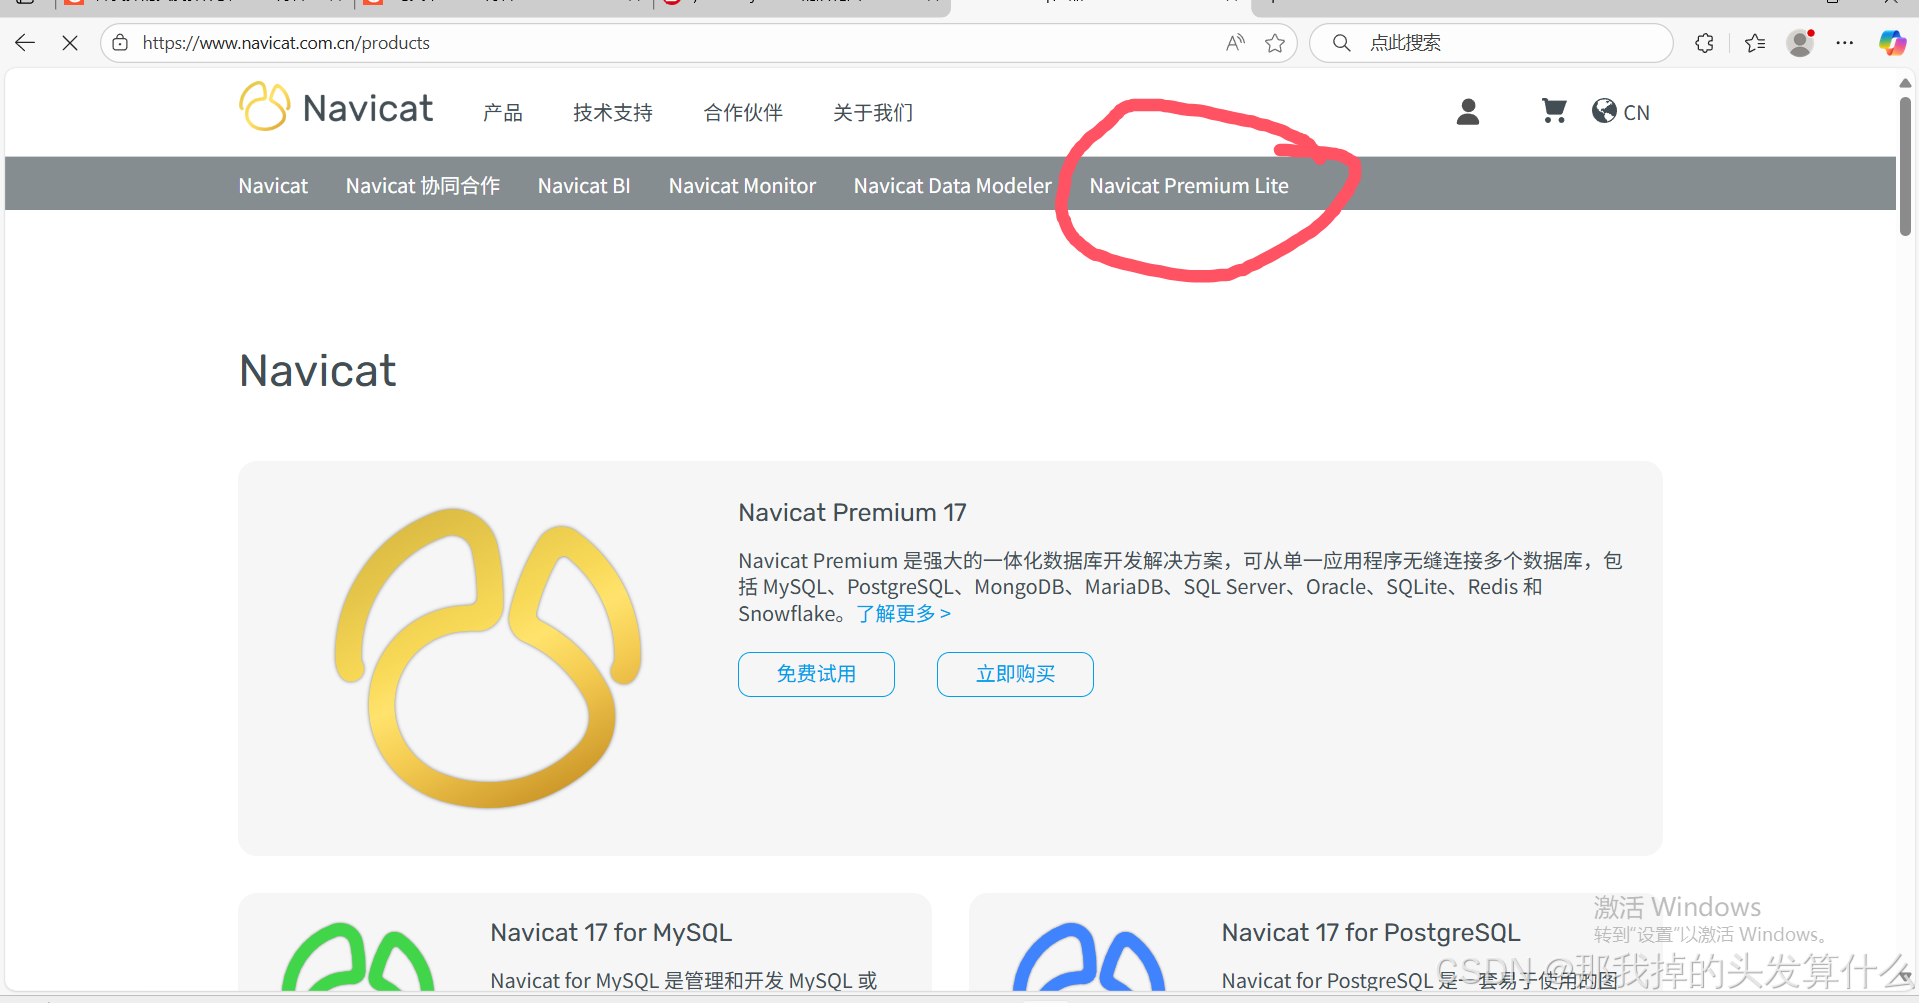Open the user account icon

1468,112
